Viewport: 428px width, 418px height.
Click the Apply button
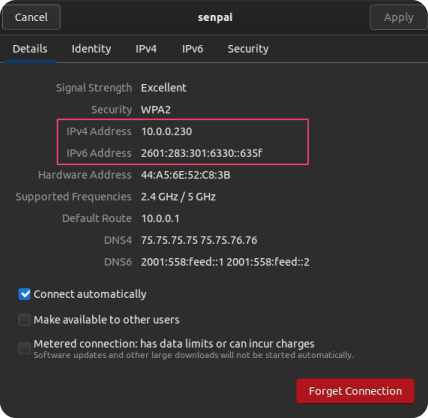tap(398, 17)
